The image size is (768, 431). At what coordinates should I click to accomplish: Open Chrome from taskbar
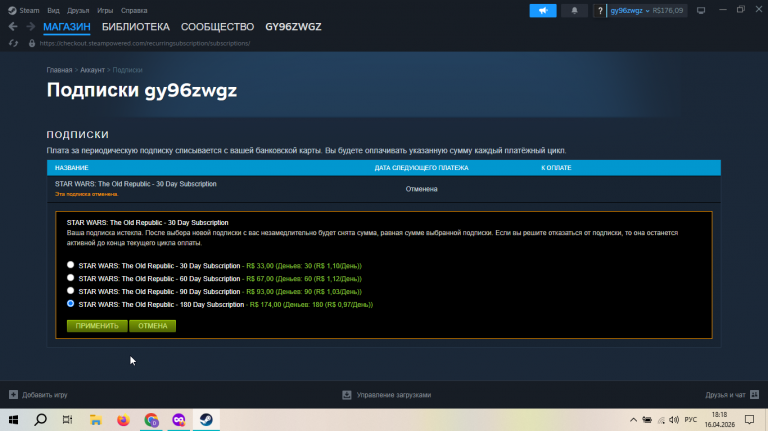151,420
